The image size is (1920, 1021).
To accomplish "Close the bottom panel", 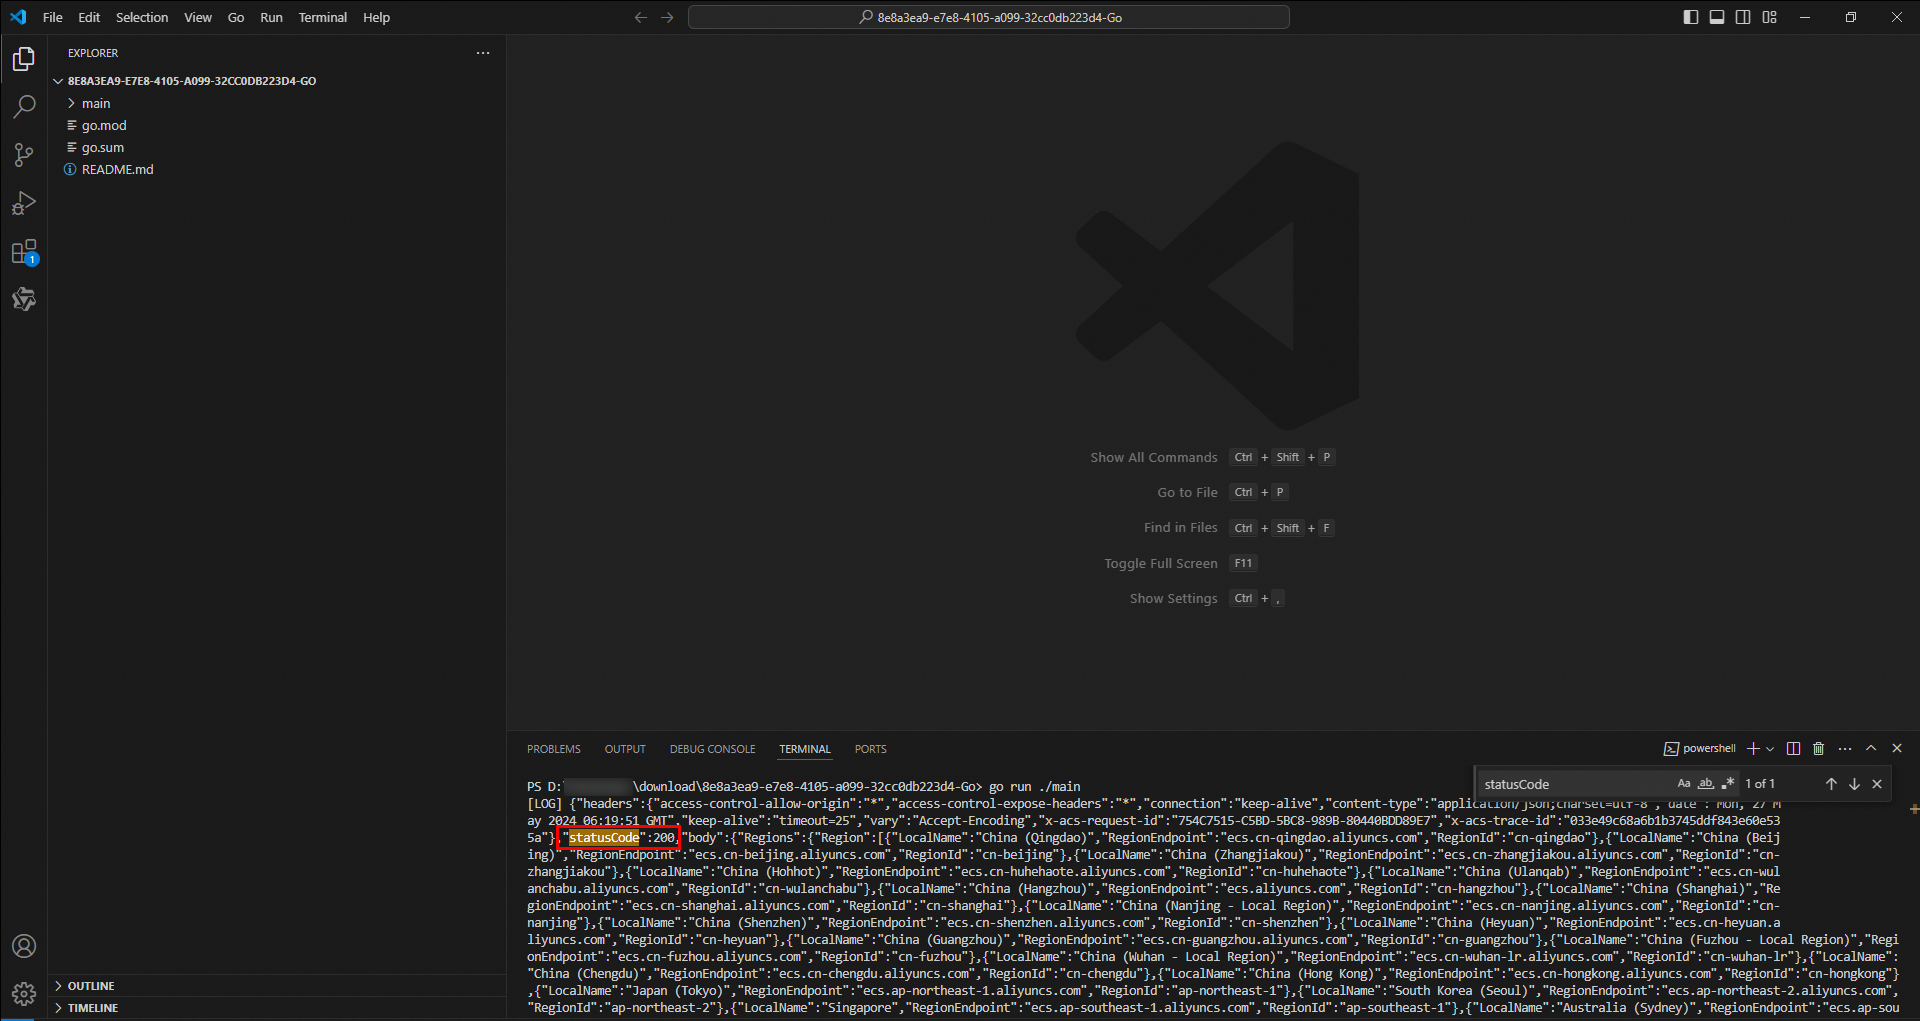I will 1897,749.
